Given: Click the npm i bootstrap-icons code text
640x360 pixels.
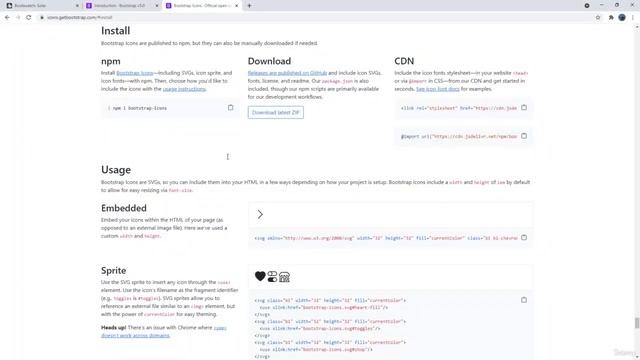Looking at the screenshot, I should tap(140, 108).
